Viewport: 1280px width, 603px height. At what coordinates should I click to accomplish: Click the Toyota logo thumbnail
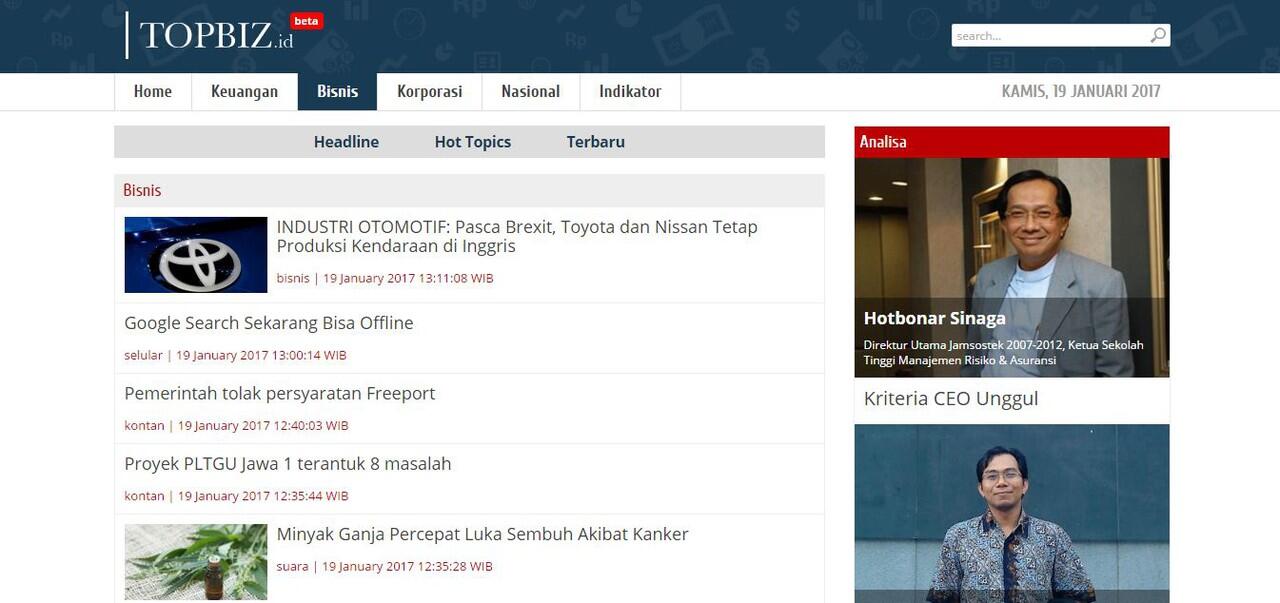tap(196, 255)
